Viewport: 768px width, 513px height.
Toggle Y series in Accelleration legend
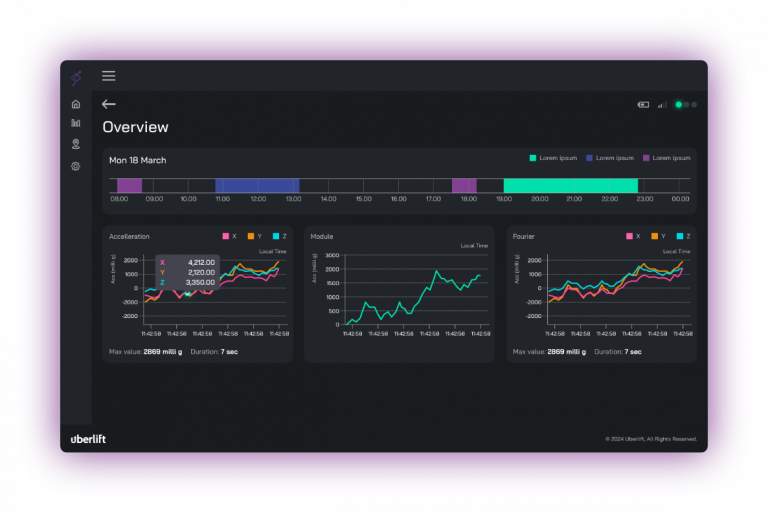[x=255, y=236]
